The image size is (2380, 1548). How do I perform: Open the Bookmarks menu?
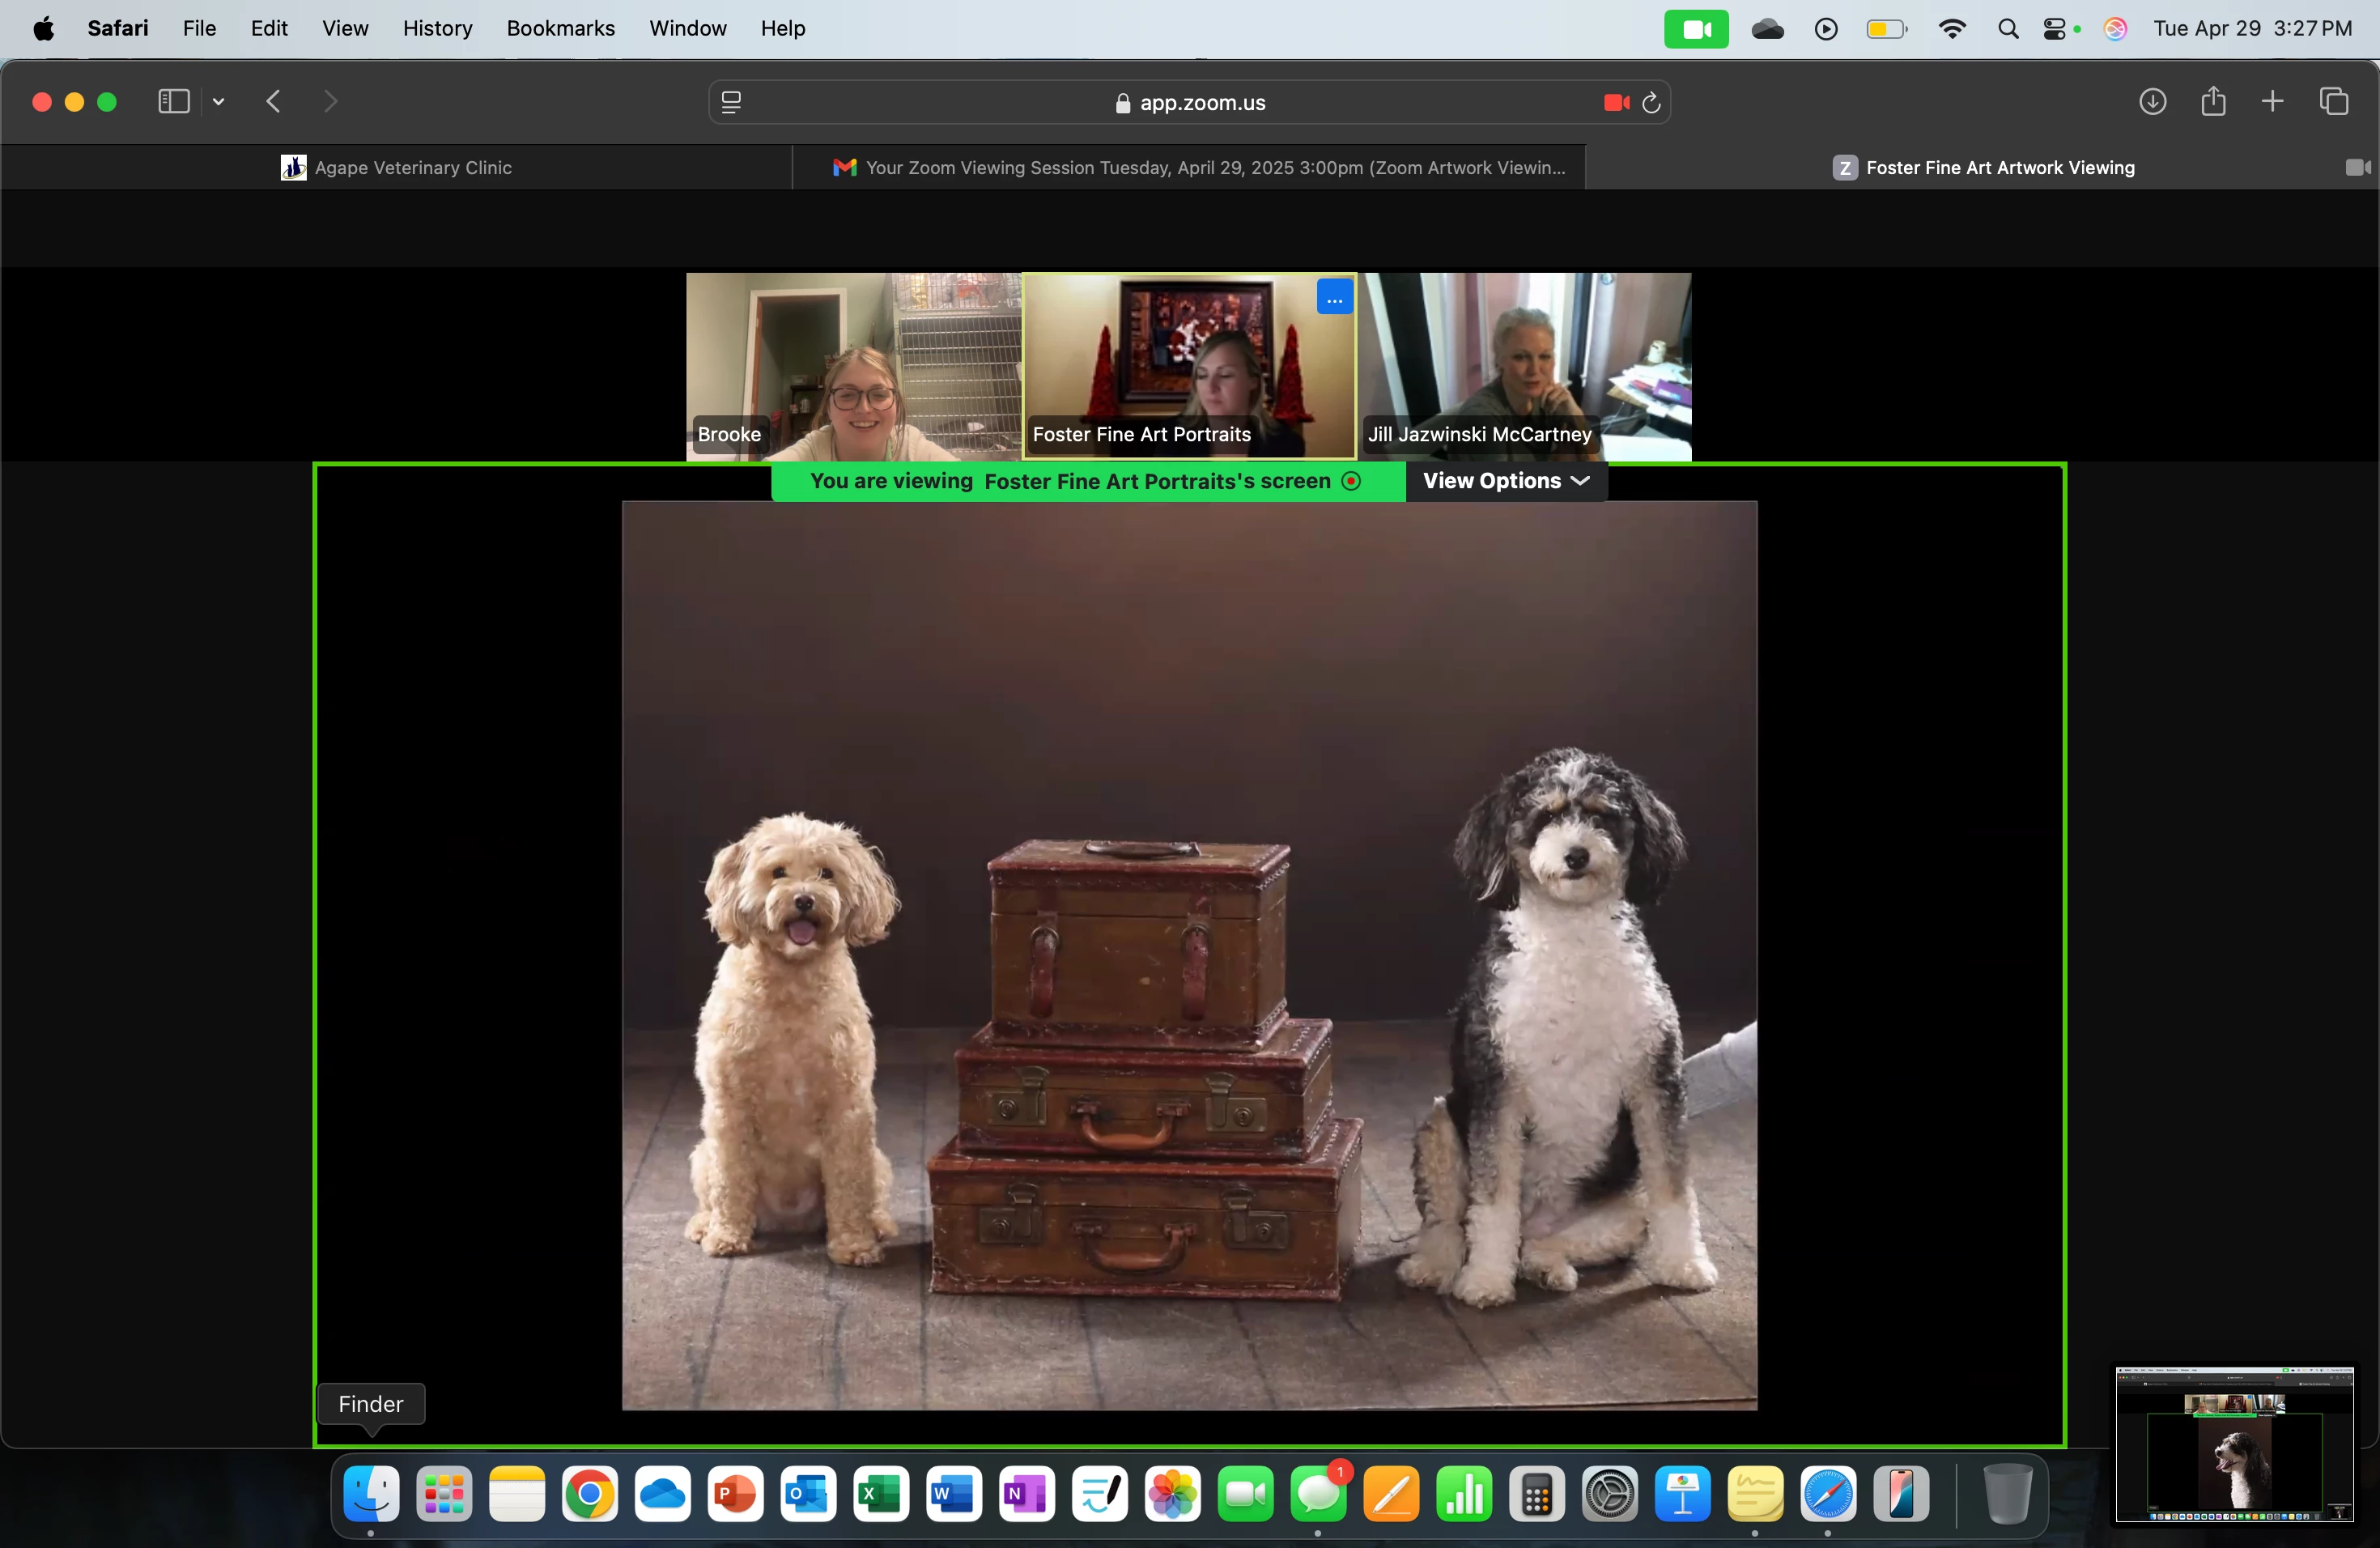tap(560, 28)
